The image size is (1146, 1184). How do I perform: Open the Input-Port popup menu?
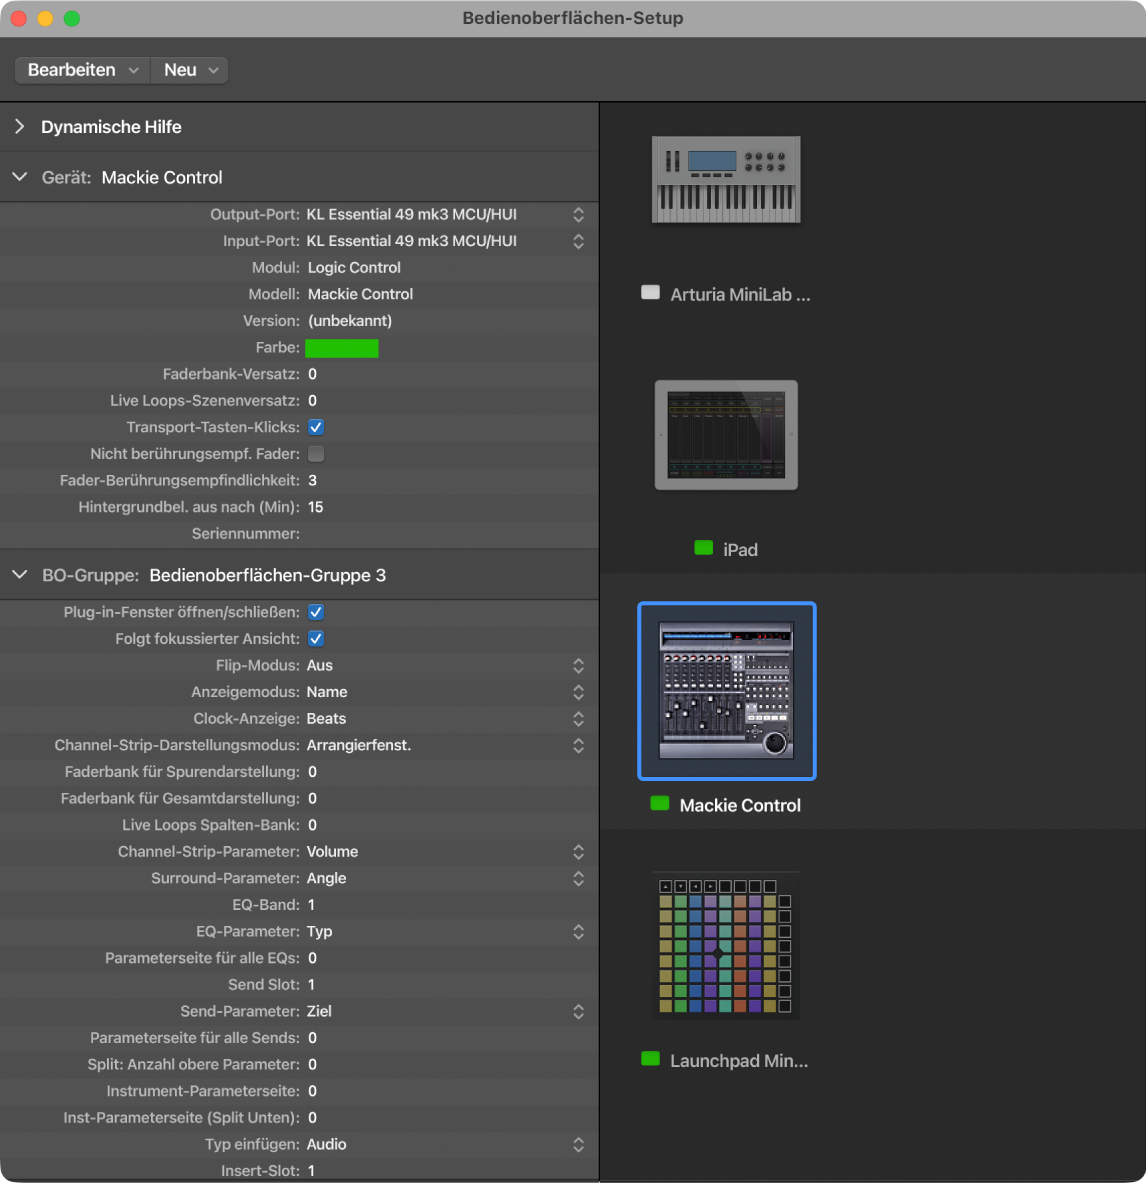(445, 241)
